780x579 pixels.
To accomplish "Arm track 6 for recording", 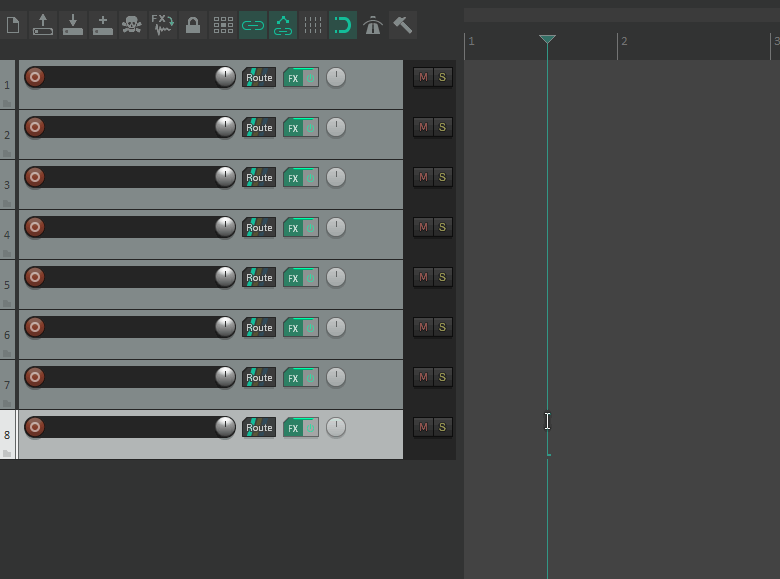I will (x=35, y=327).
